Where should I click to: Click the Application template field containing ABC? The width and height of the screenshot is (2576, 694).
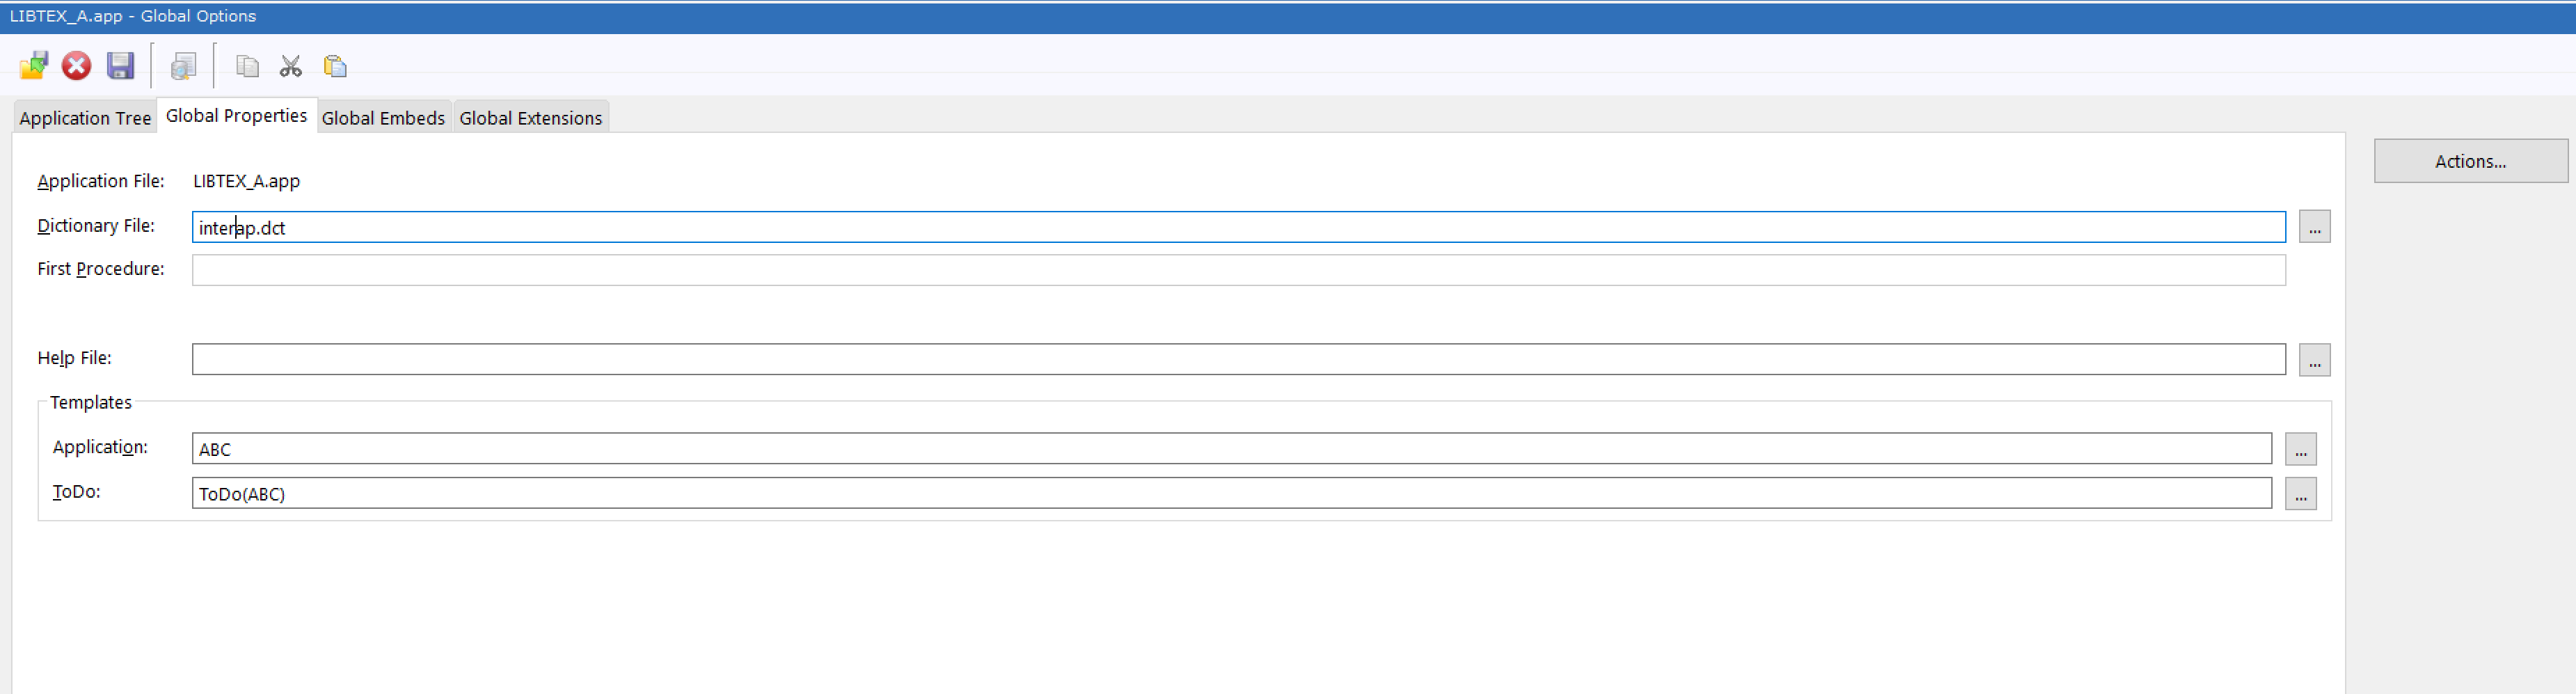1231,449
